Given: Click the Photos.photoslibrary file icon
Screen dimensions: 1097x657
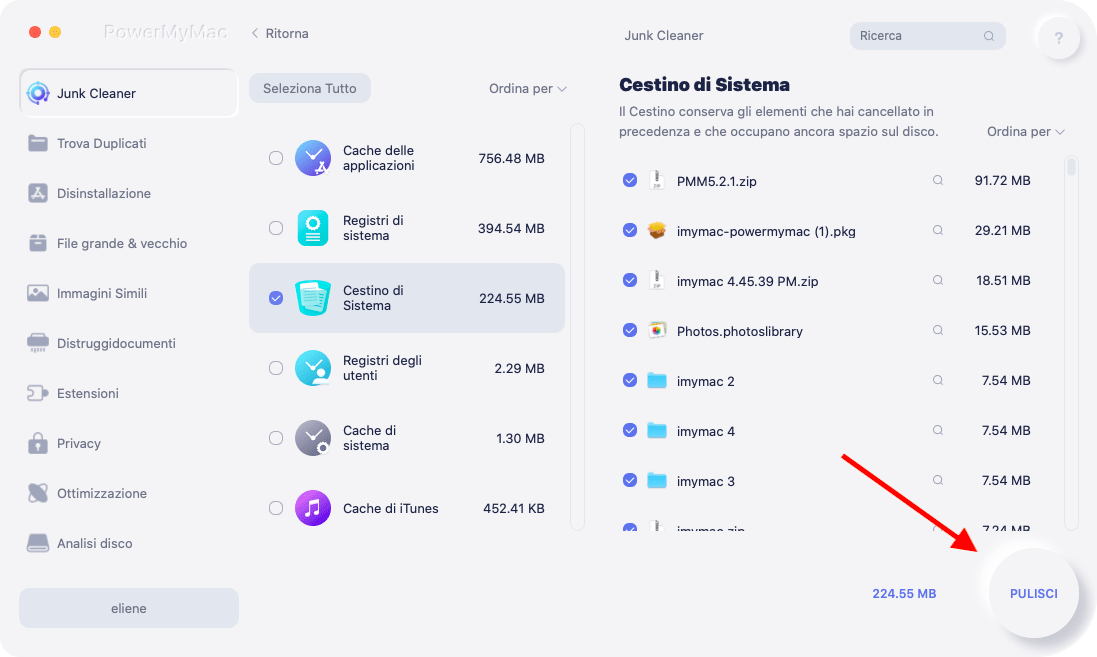Looking at the screenshot, I should click(656, 330).
